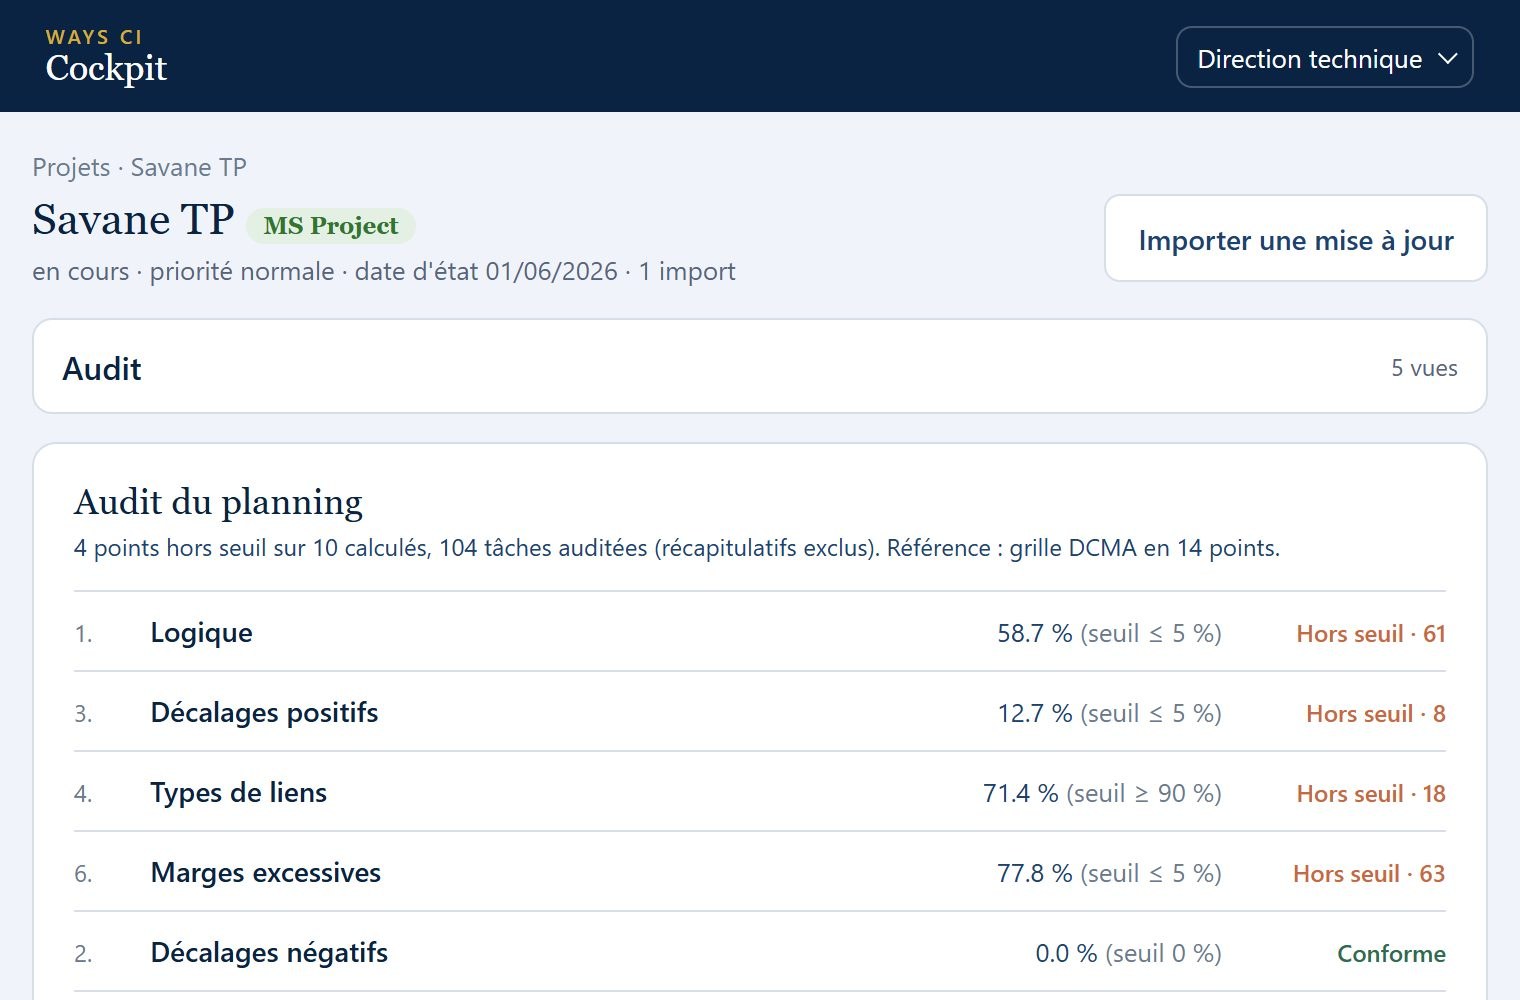Image resolution: width=1520 pixels, height=1000 pixels.
Task: Click the Savane TP project title
Action: pyautogui.click(x=133, y=220)
